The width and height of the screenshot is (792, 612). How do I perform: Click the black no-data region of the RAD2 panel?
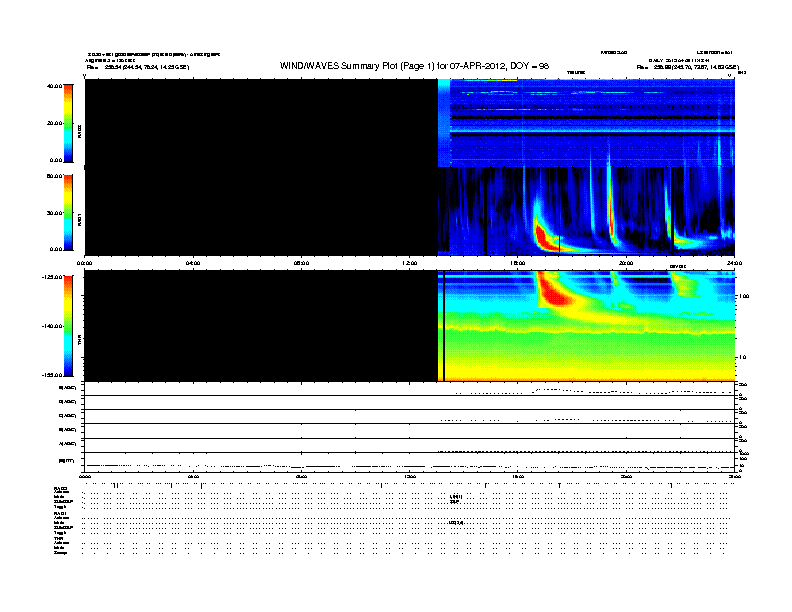[261, 123]
